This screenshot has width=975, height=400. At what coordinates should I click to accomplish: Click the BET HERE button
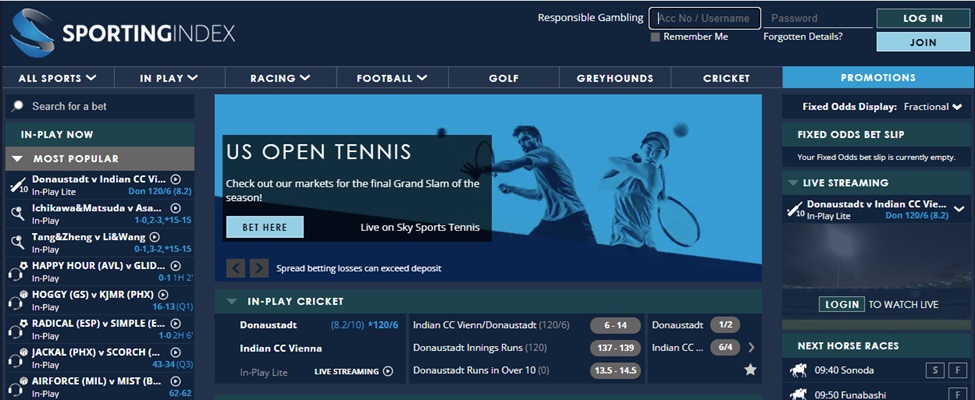click(264, 227)
